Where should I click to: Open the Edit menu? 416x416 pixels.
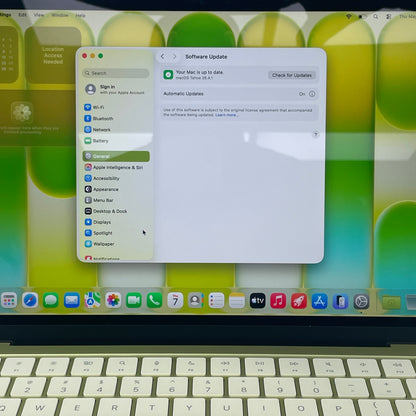tap(22, 15)
